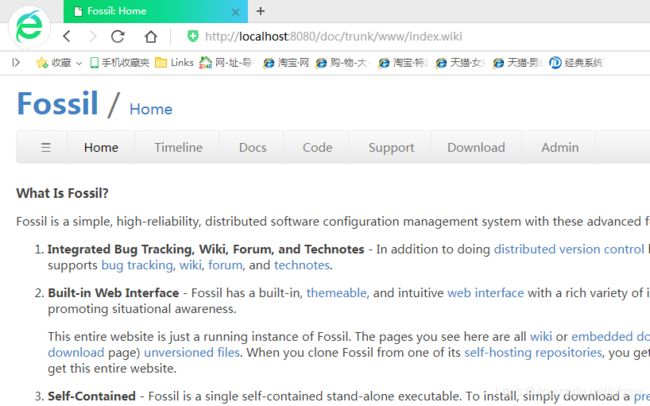Open Admin in the Fossil menu

point(560,147)
